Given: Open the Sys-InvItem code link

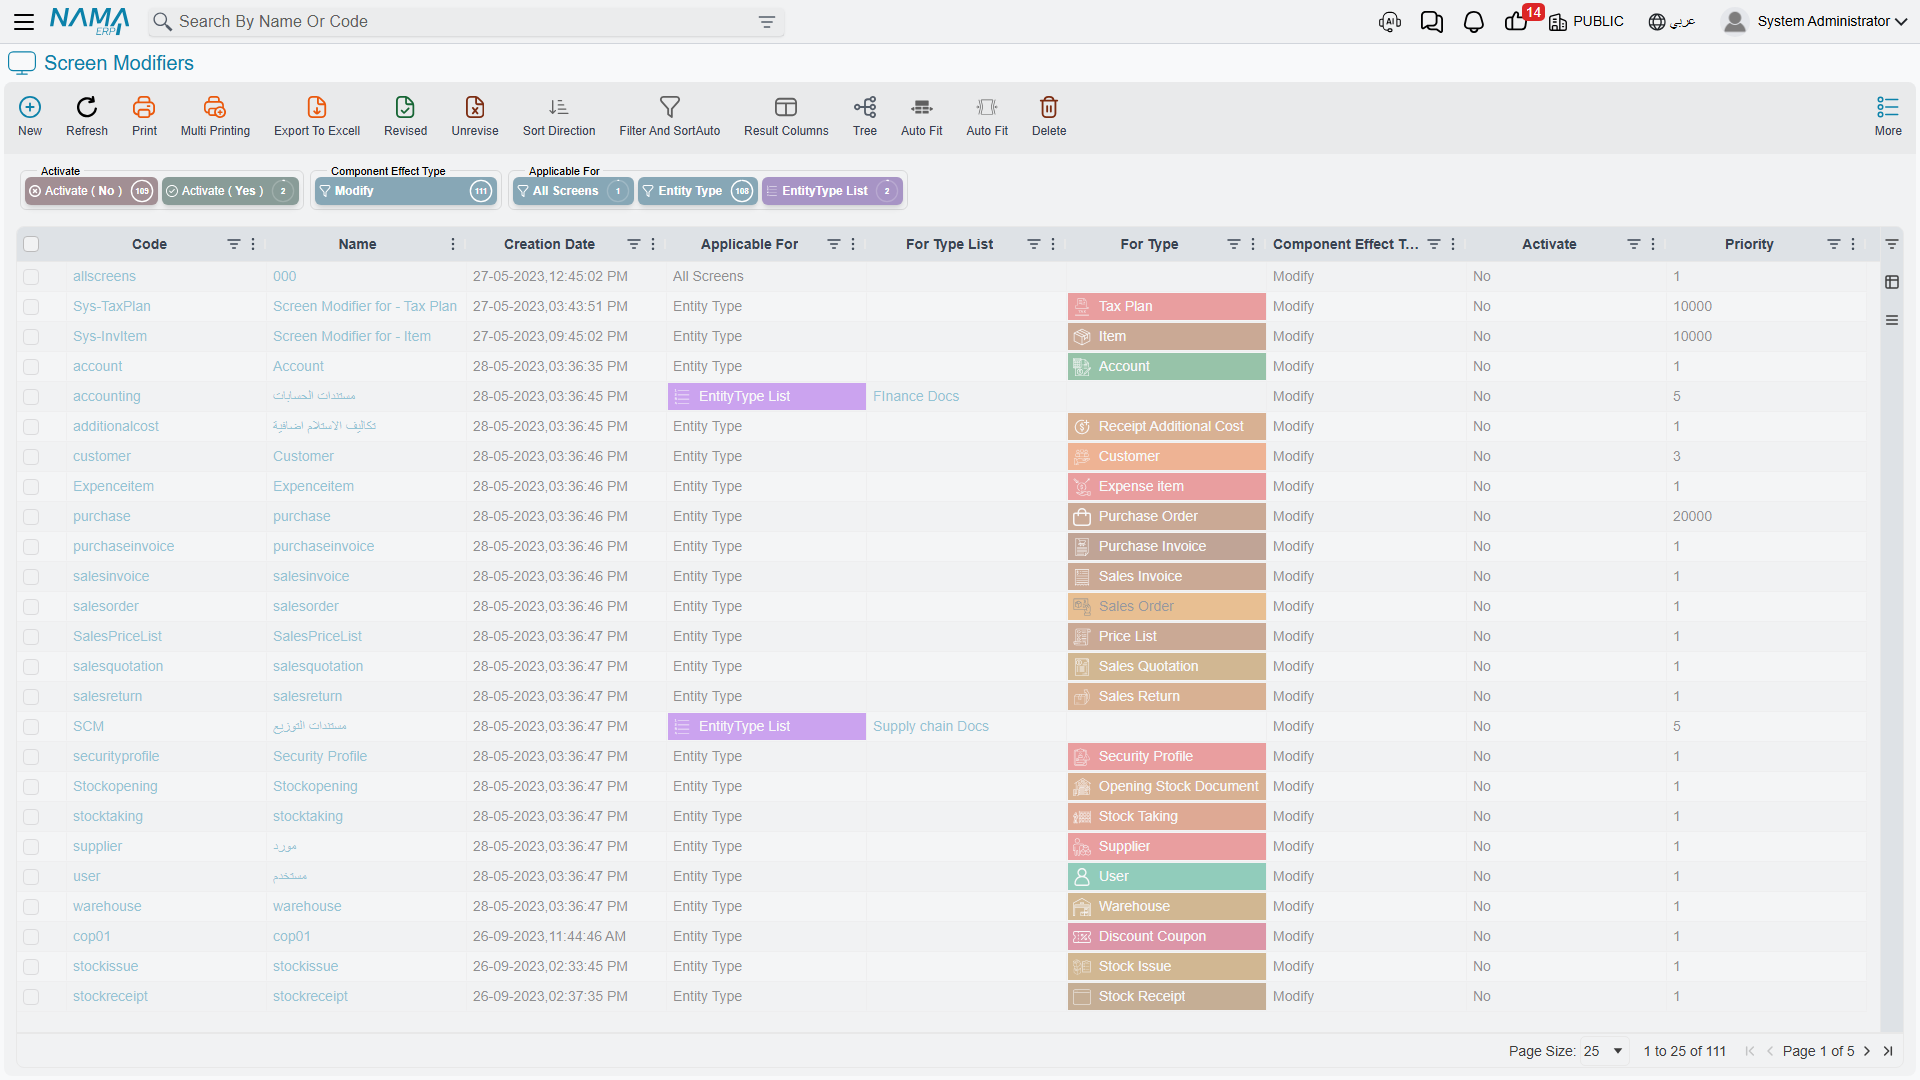Looking at the screenshot, I should [110, 337].
